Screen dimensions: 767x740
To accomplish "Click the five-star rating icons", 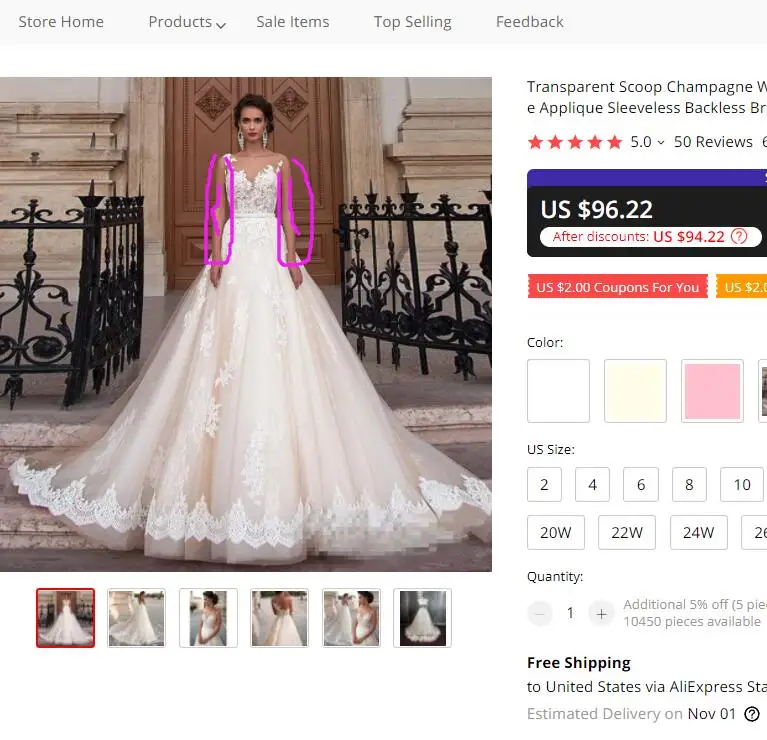I will [x=575, y=142].
